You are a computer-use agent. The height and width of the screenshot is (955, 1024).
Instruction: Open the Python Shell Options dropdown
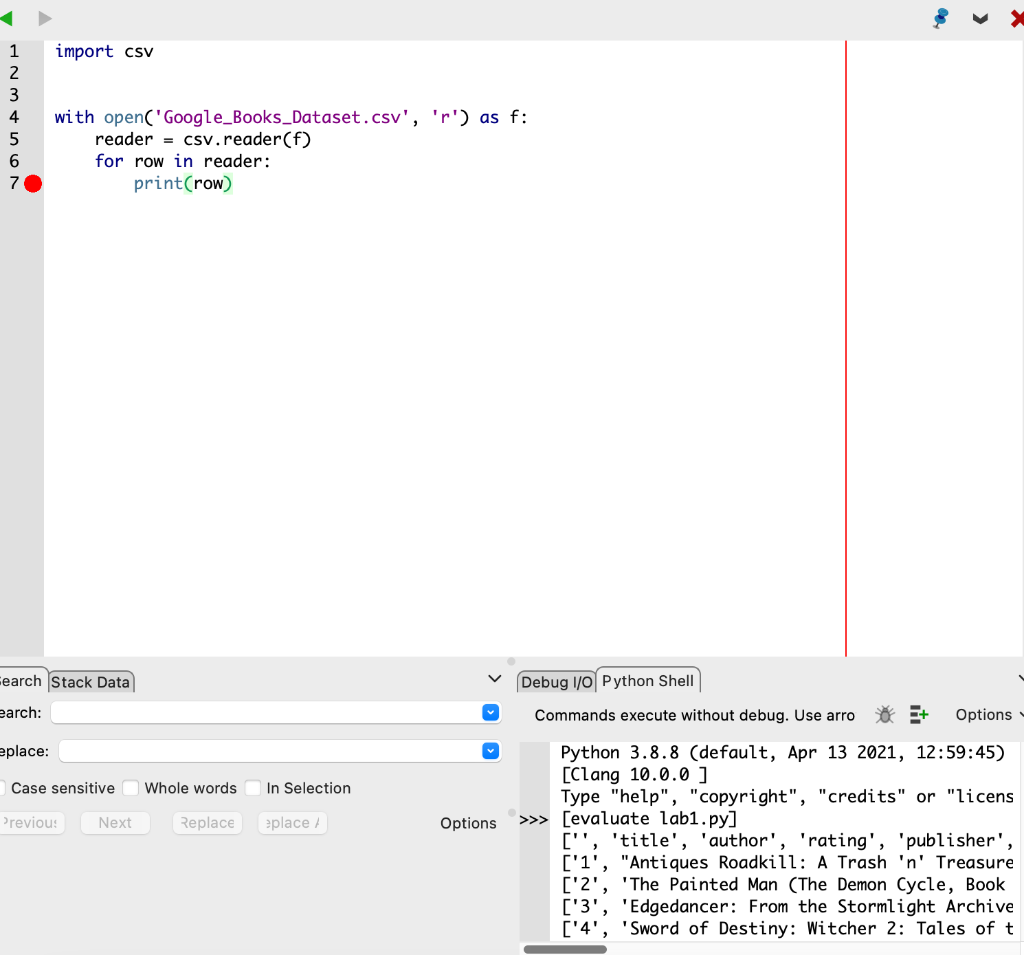click(x=984, y=714)
